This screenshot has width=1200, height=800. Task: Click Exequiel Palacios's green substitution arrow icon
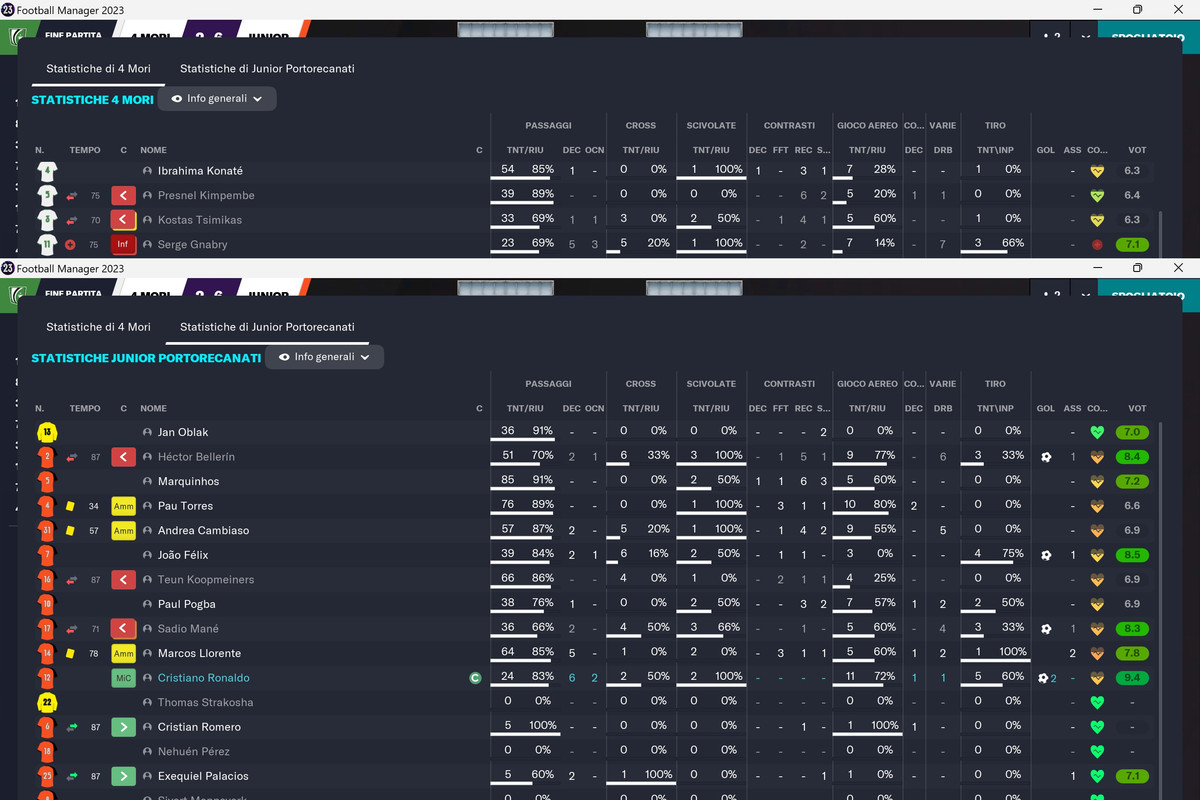pyautogui.click(x=71, y=776)
